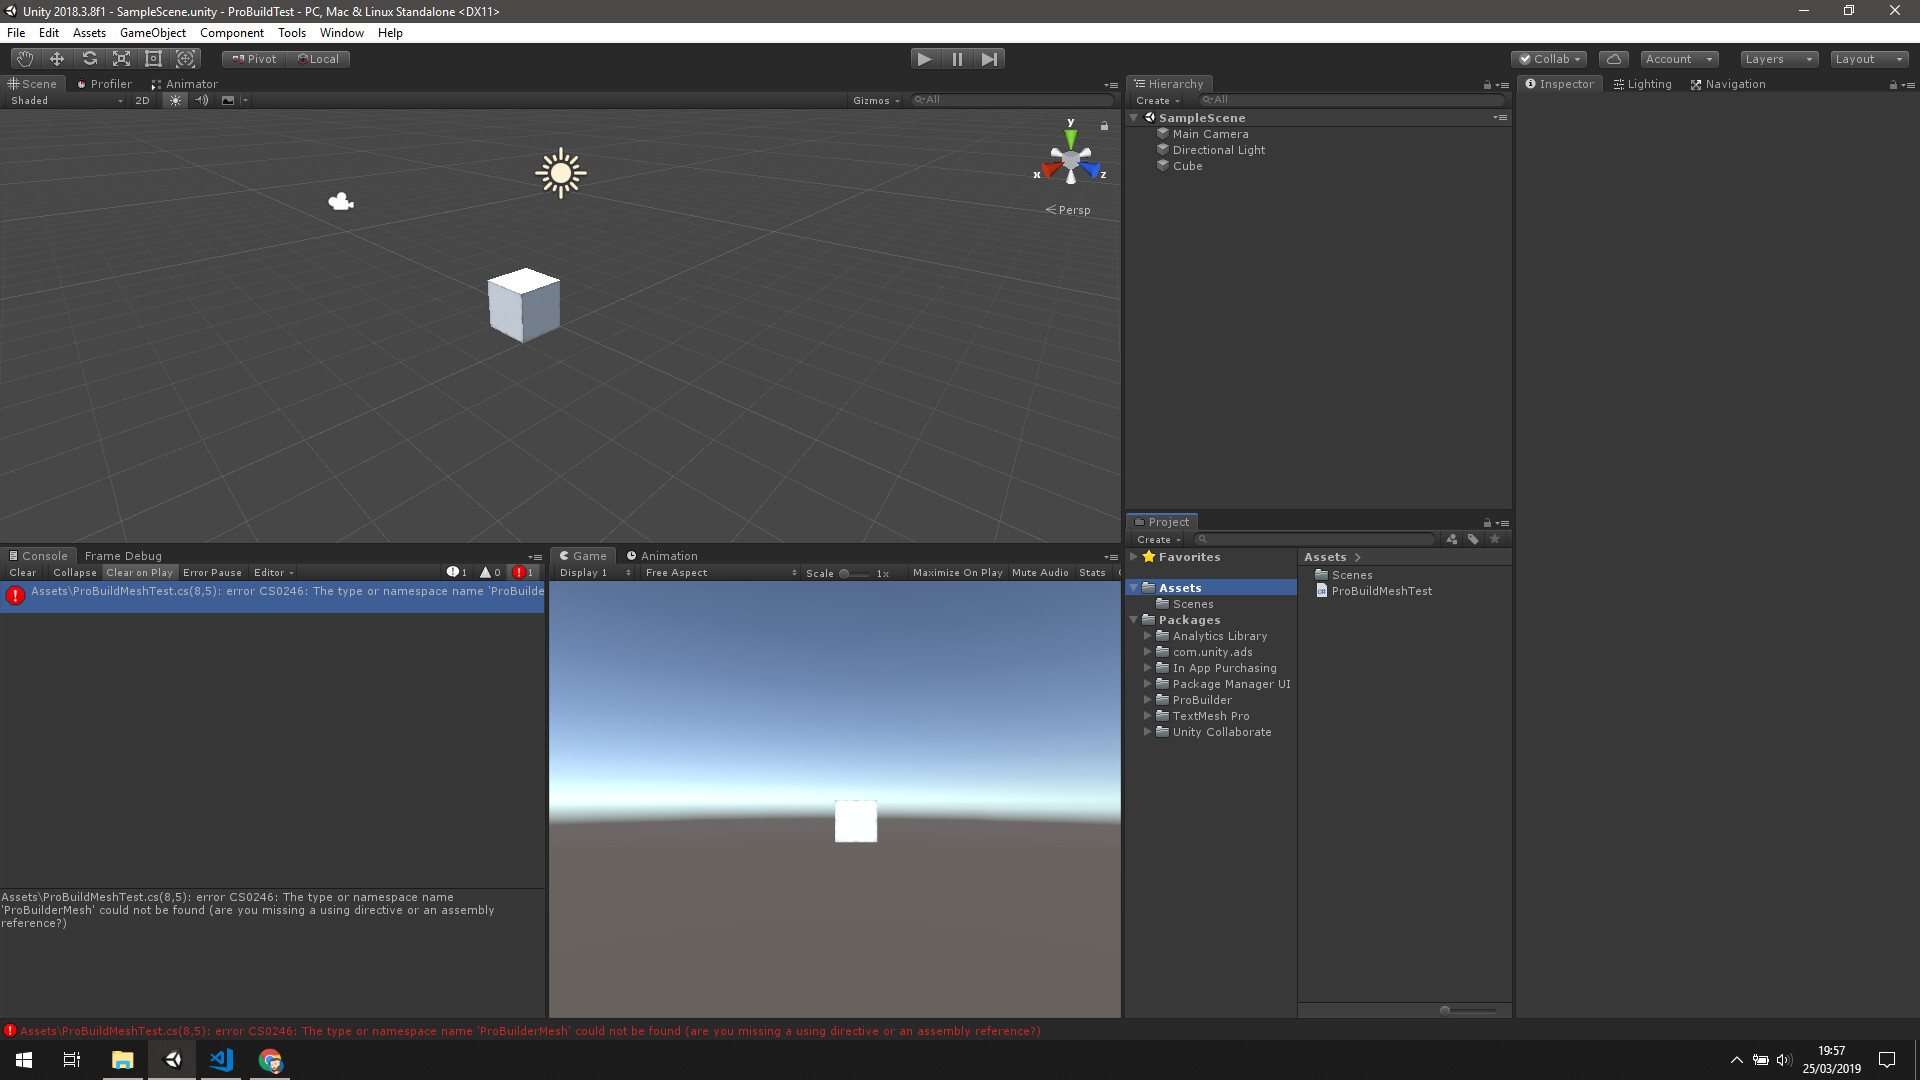Open the Account options
This screenshot has width=1920, height=1080.
click(1678, 59)
